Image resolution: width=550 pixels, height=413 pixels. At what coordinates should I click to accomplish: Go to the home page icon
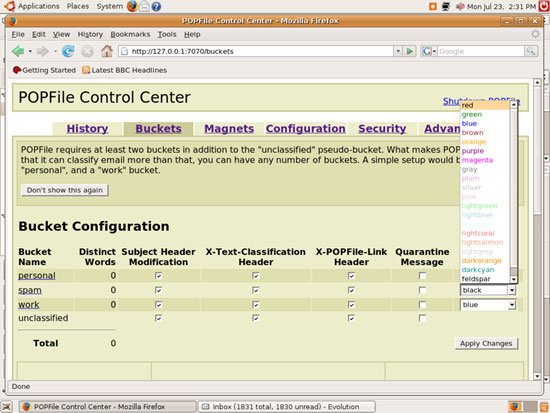tap(107, 51)
